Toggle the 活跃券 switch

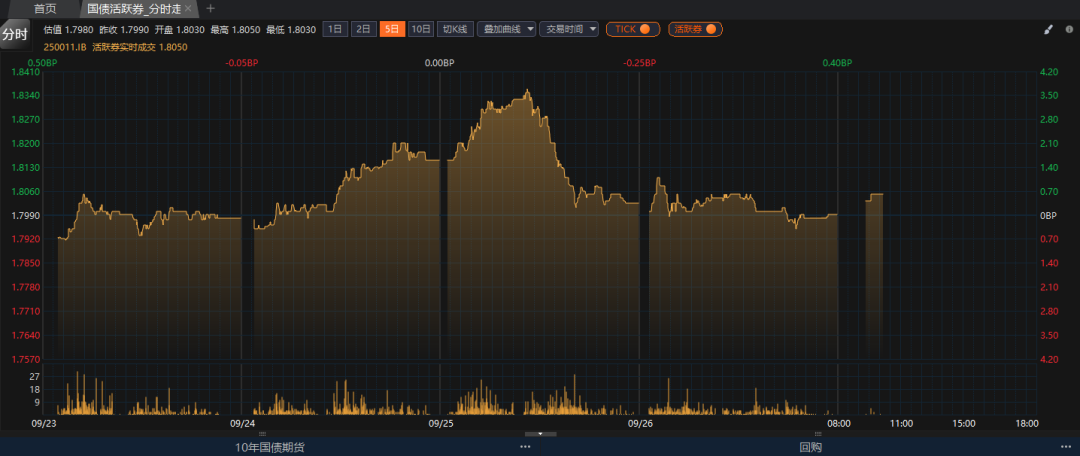(695, 29)
